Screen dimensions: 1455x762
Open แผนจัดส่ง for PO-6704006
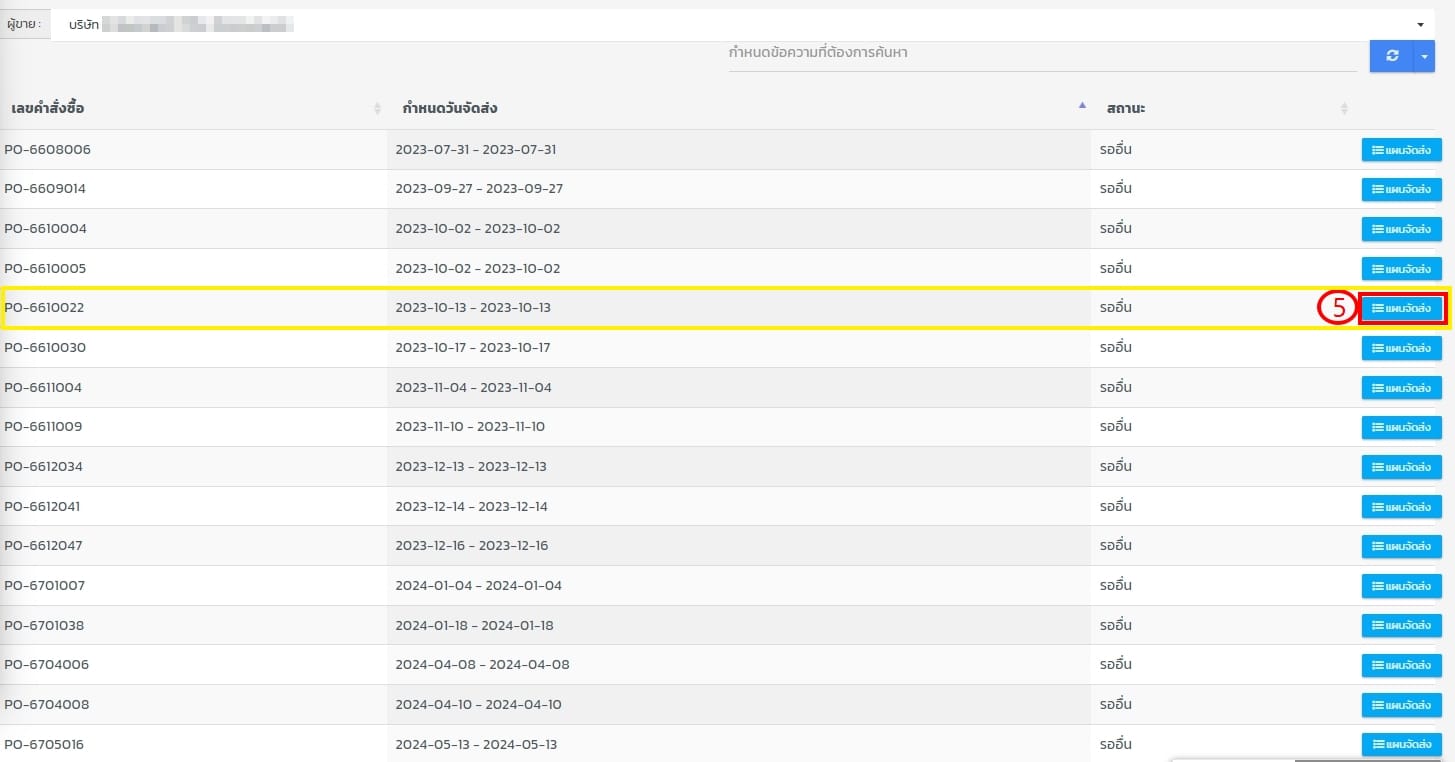[1401, 665]
